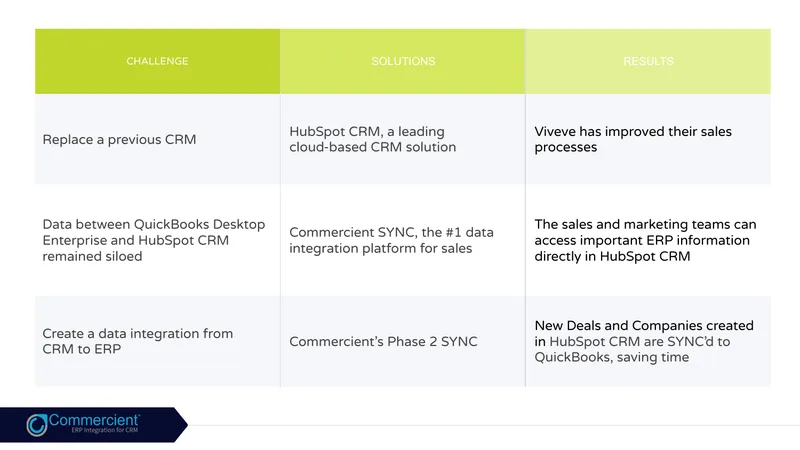This screenshot has height=450, width=800.
Task: Select 'directly in HubSpot CRM' text line
Action: 612,256
